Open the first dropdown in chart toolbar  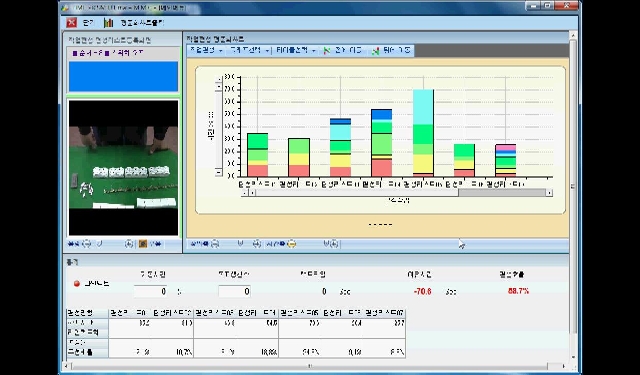tap(206, 51)
